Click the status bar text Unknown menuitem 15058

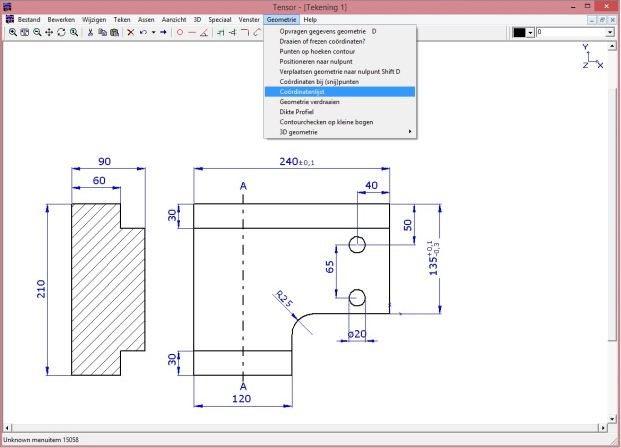click(41, 440)
